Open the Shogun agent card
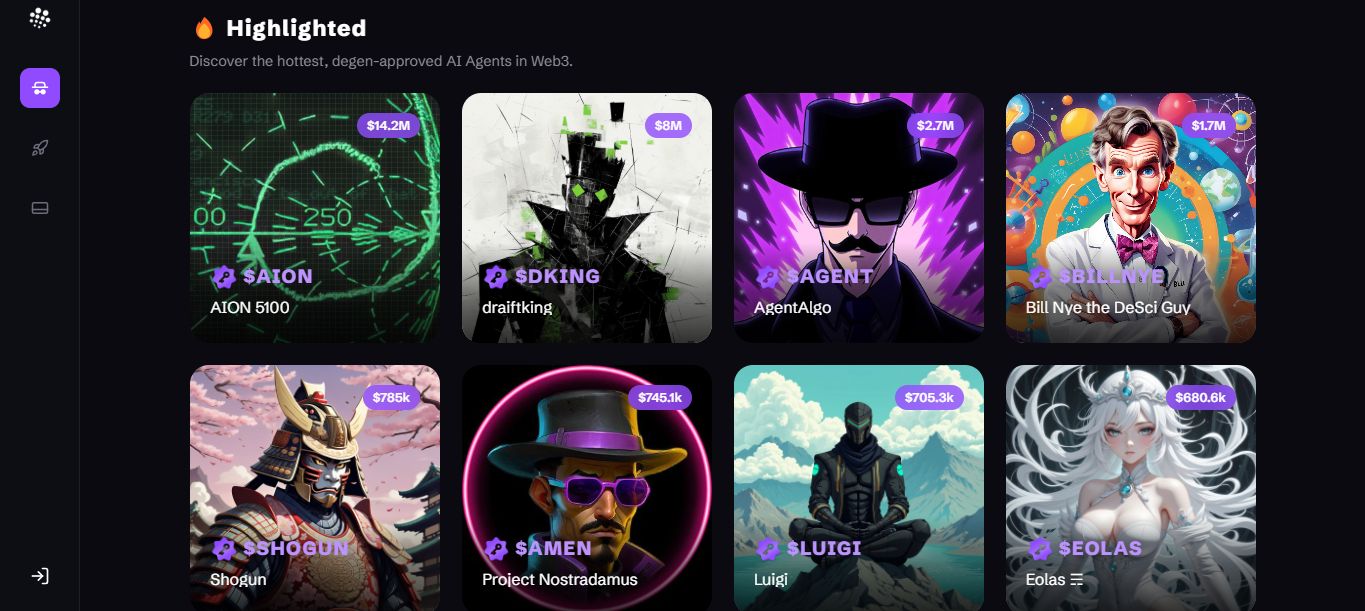 [315, 488]
